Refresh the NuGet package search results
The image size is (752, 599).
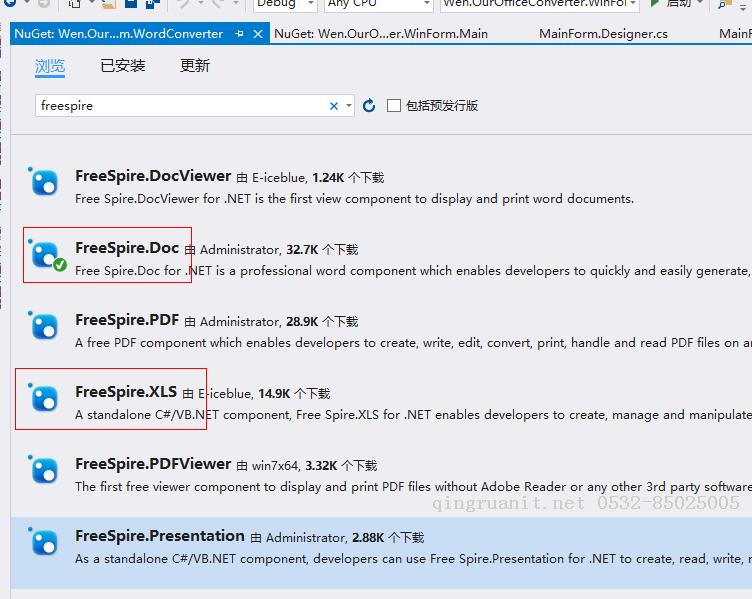point(369,106)
